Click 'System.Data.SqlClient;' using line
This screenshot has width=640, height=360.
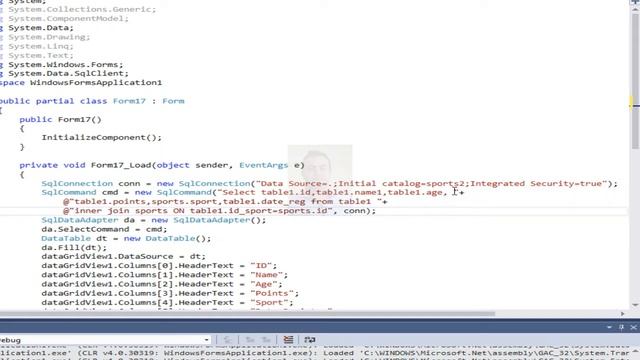pos(68,73)
